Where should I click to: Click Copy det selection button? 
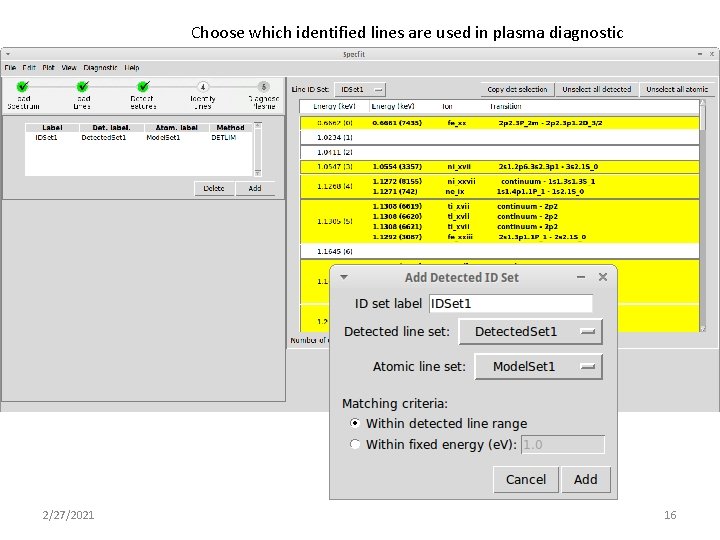click(x=518, y=90)
